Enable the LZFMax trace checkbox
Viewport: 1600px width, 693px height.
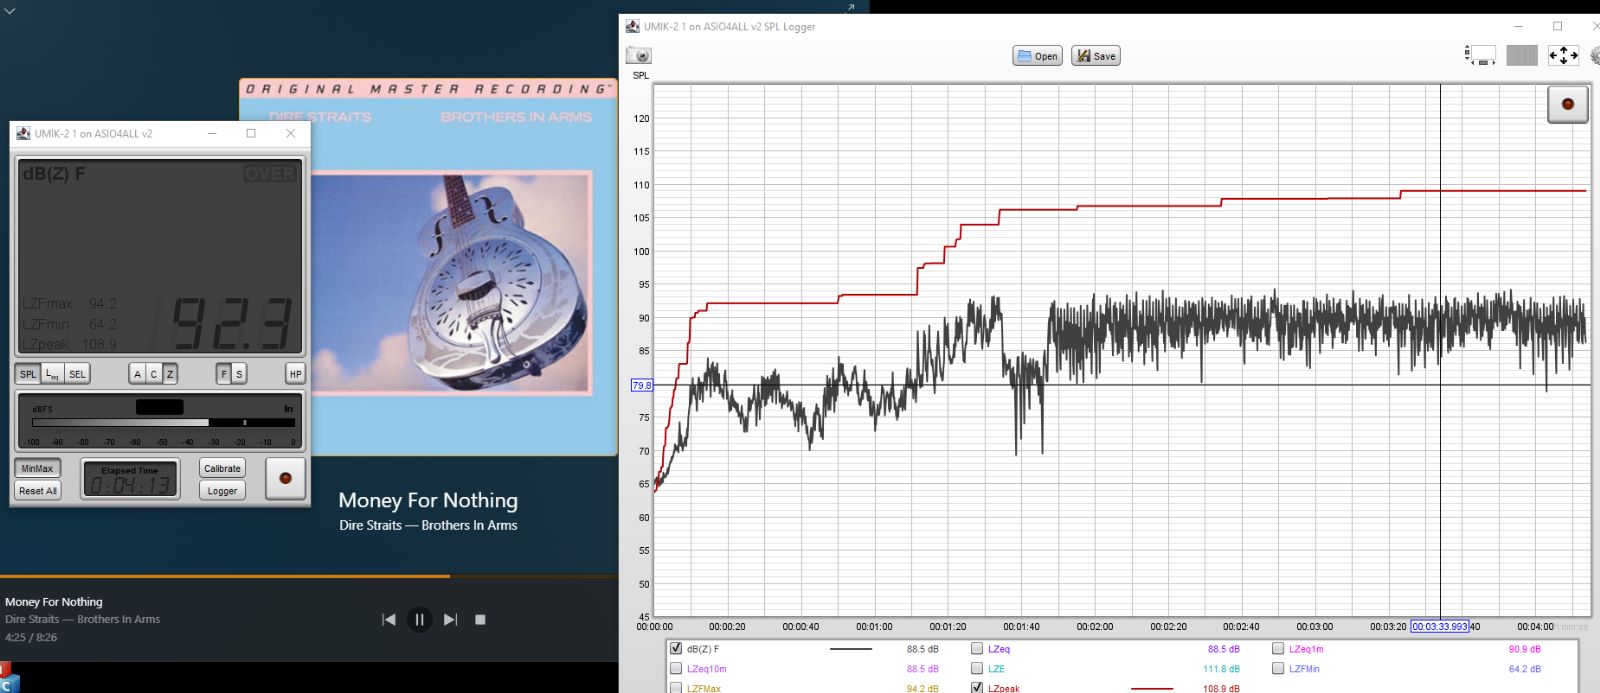(x=676, y=688)
